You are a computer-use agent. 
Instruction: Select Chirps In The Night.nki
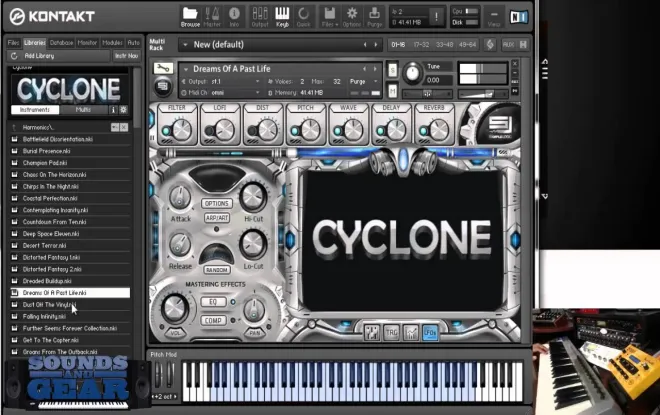(x=70, y=186)
